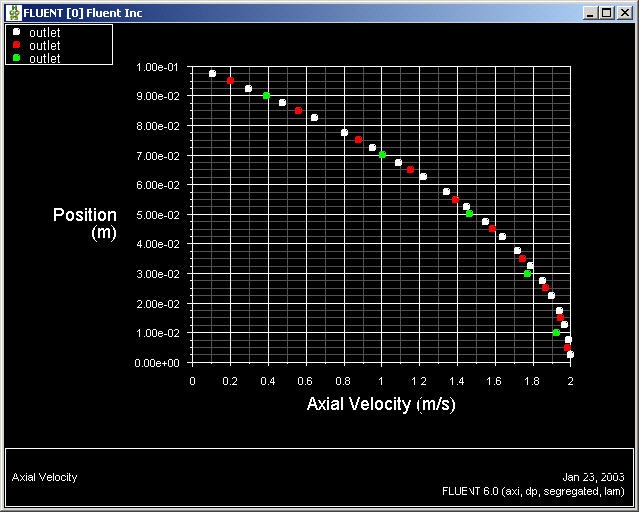This screenshot has width=639, height=512.
Task: Click the Axial Velocity (m/s) axis title
Action: (381, 404)
